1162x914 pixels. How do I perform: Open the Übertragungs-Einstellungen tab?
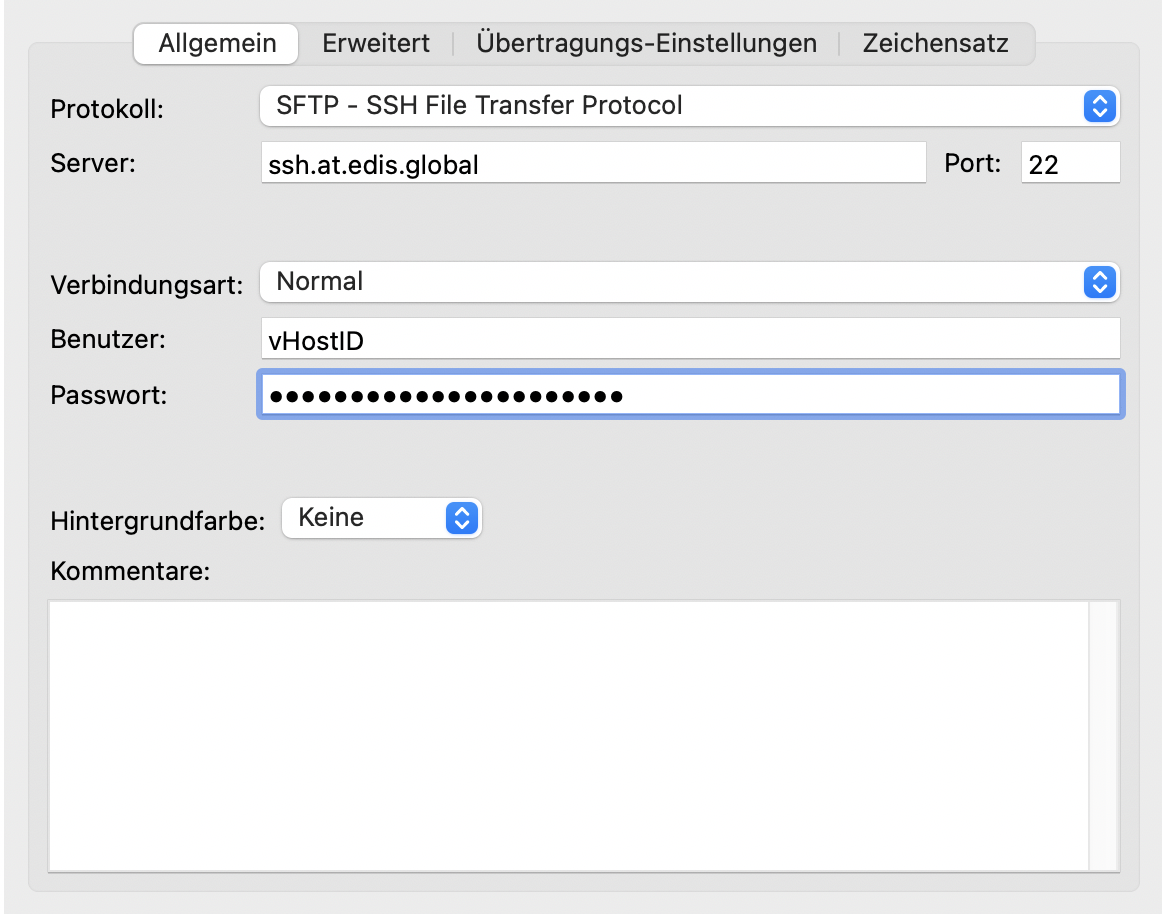coord(646,44)
